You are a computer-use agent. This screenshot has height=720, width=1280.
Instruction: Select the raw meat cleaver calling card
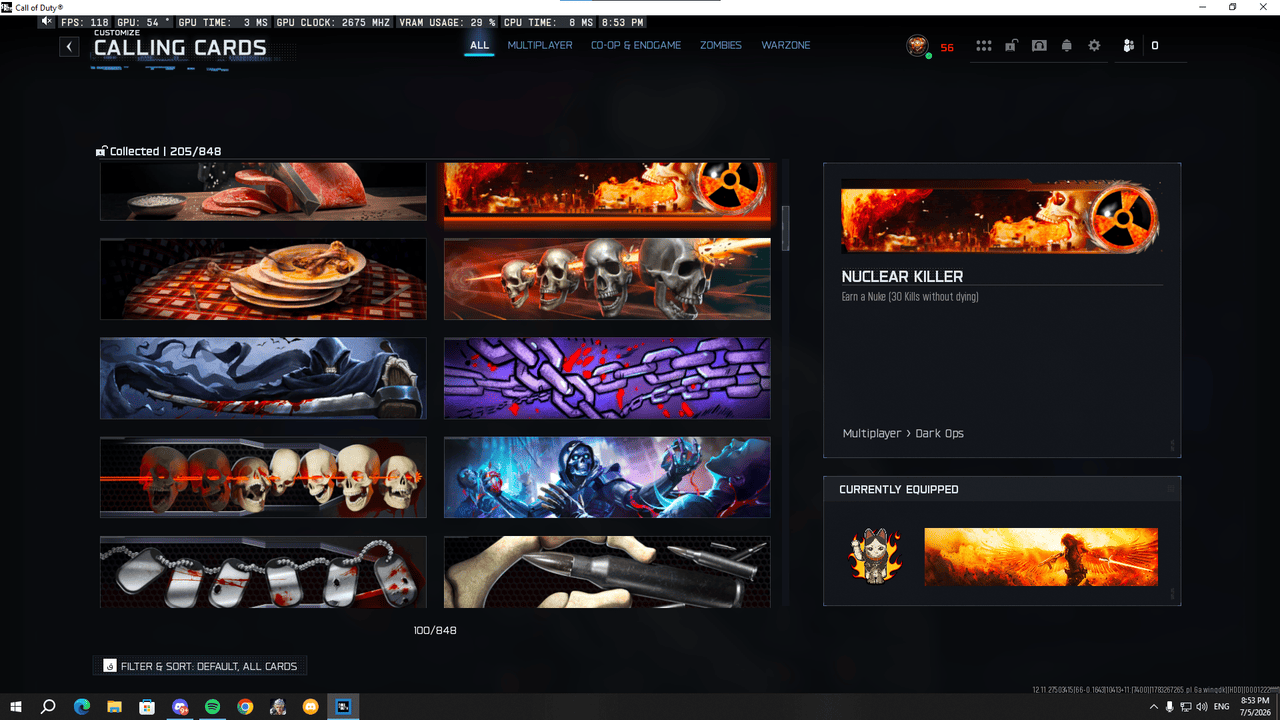point(263,191)
